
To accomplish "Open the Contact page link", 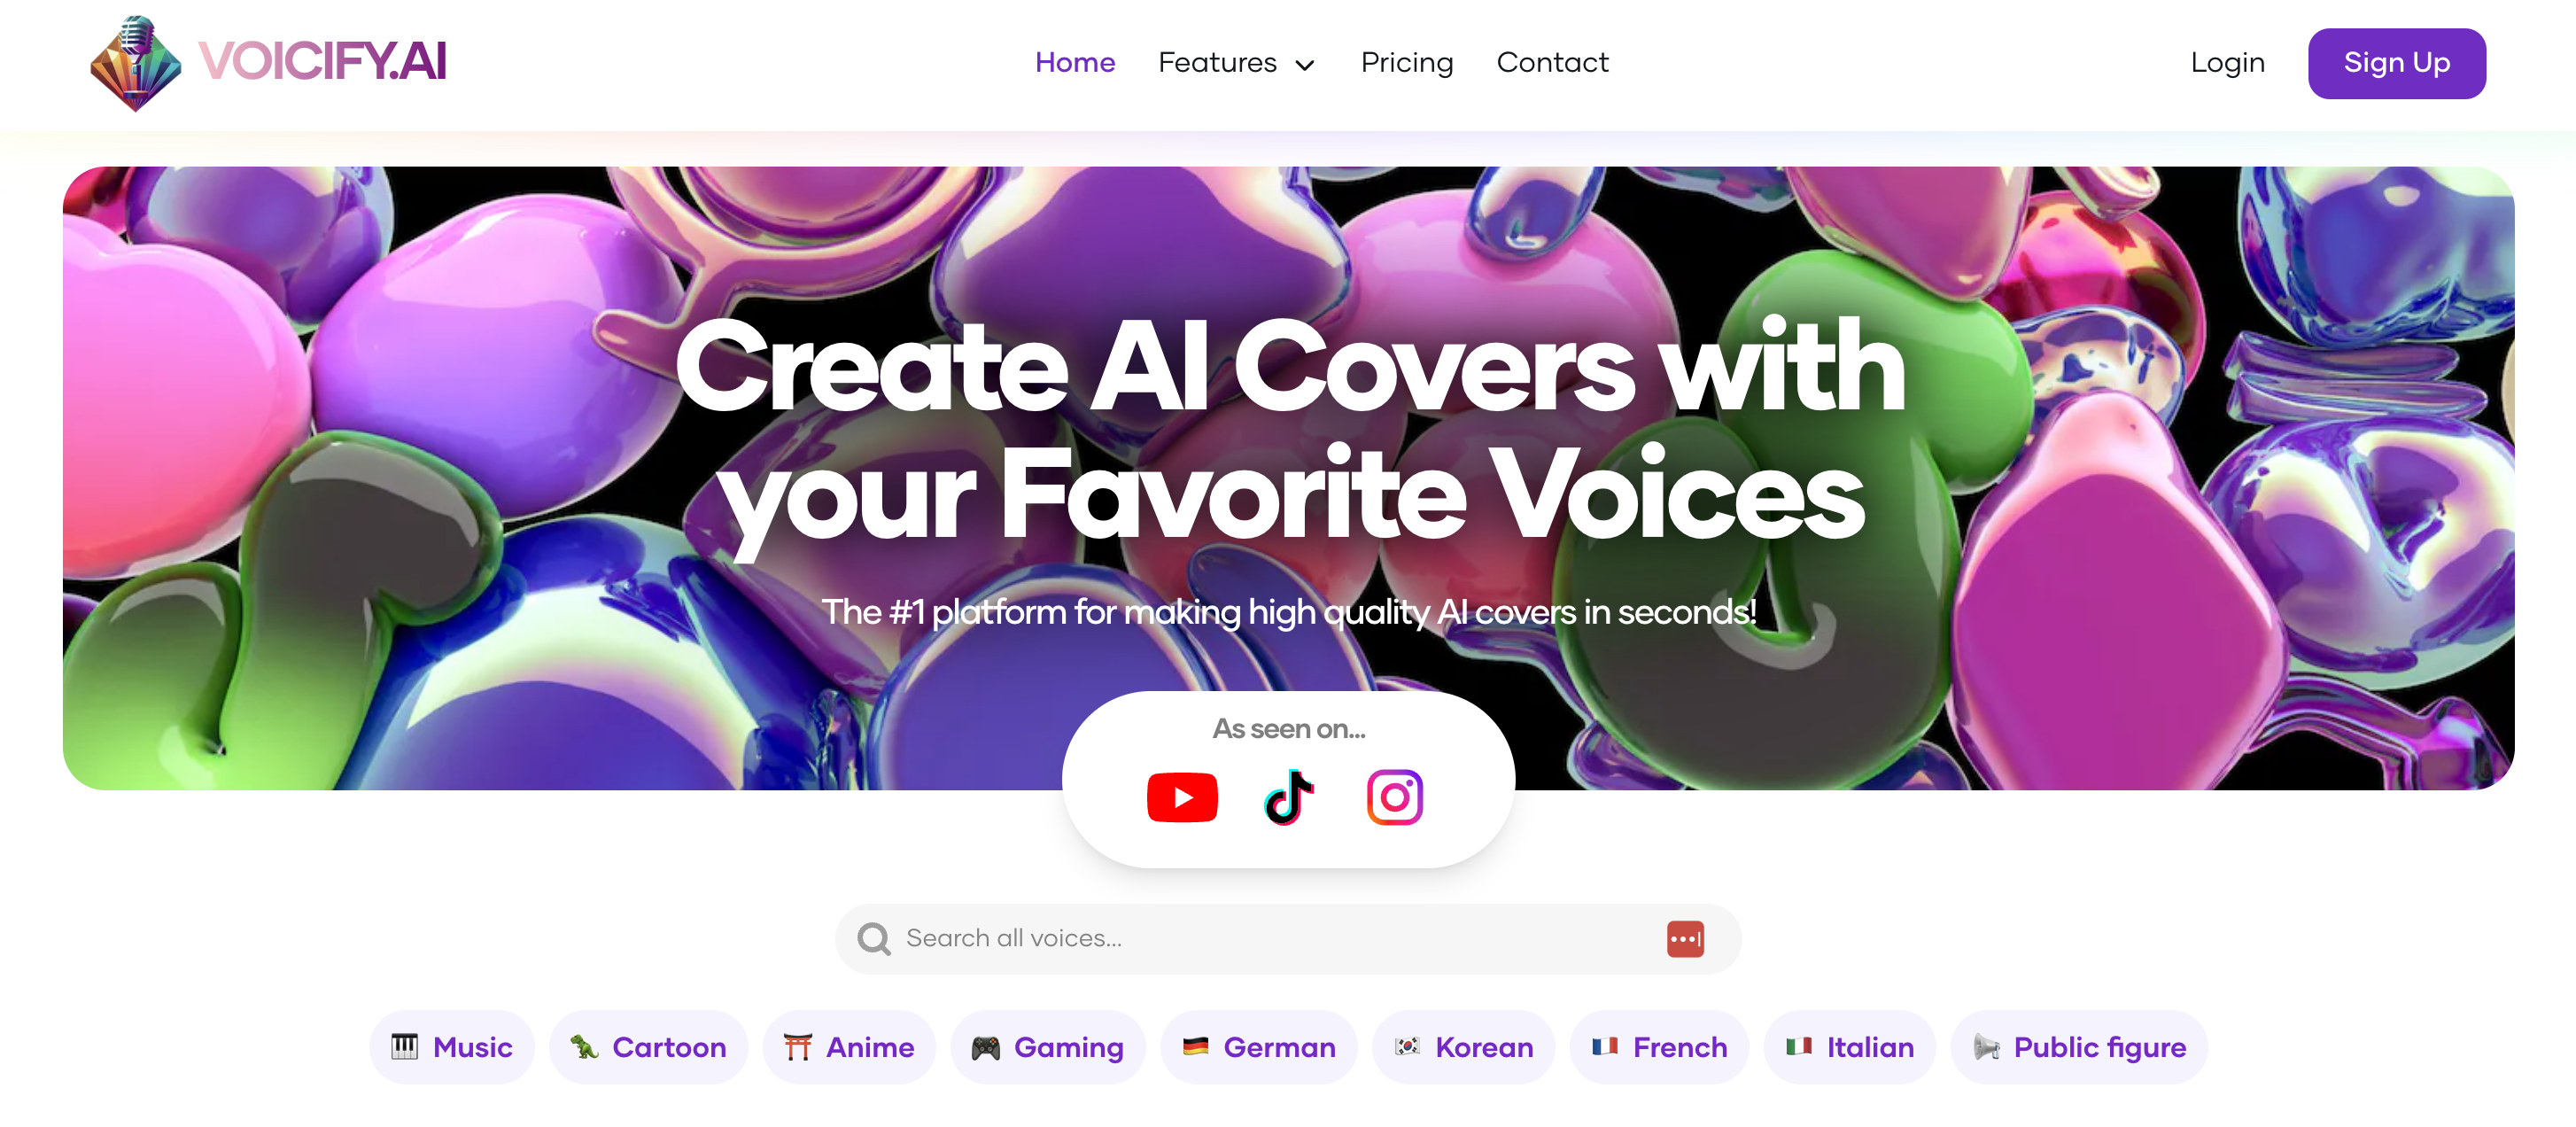I will pyautogui.click(x=1552, y=63).
